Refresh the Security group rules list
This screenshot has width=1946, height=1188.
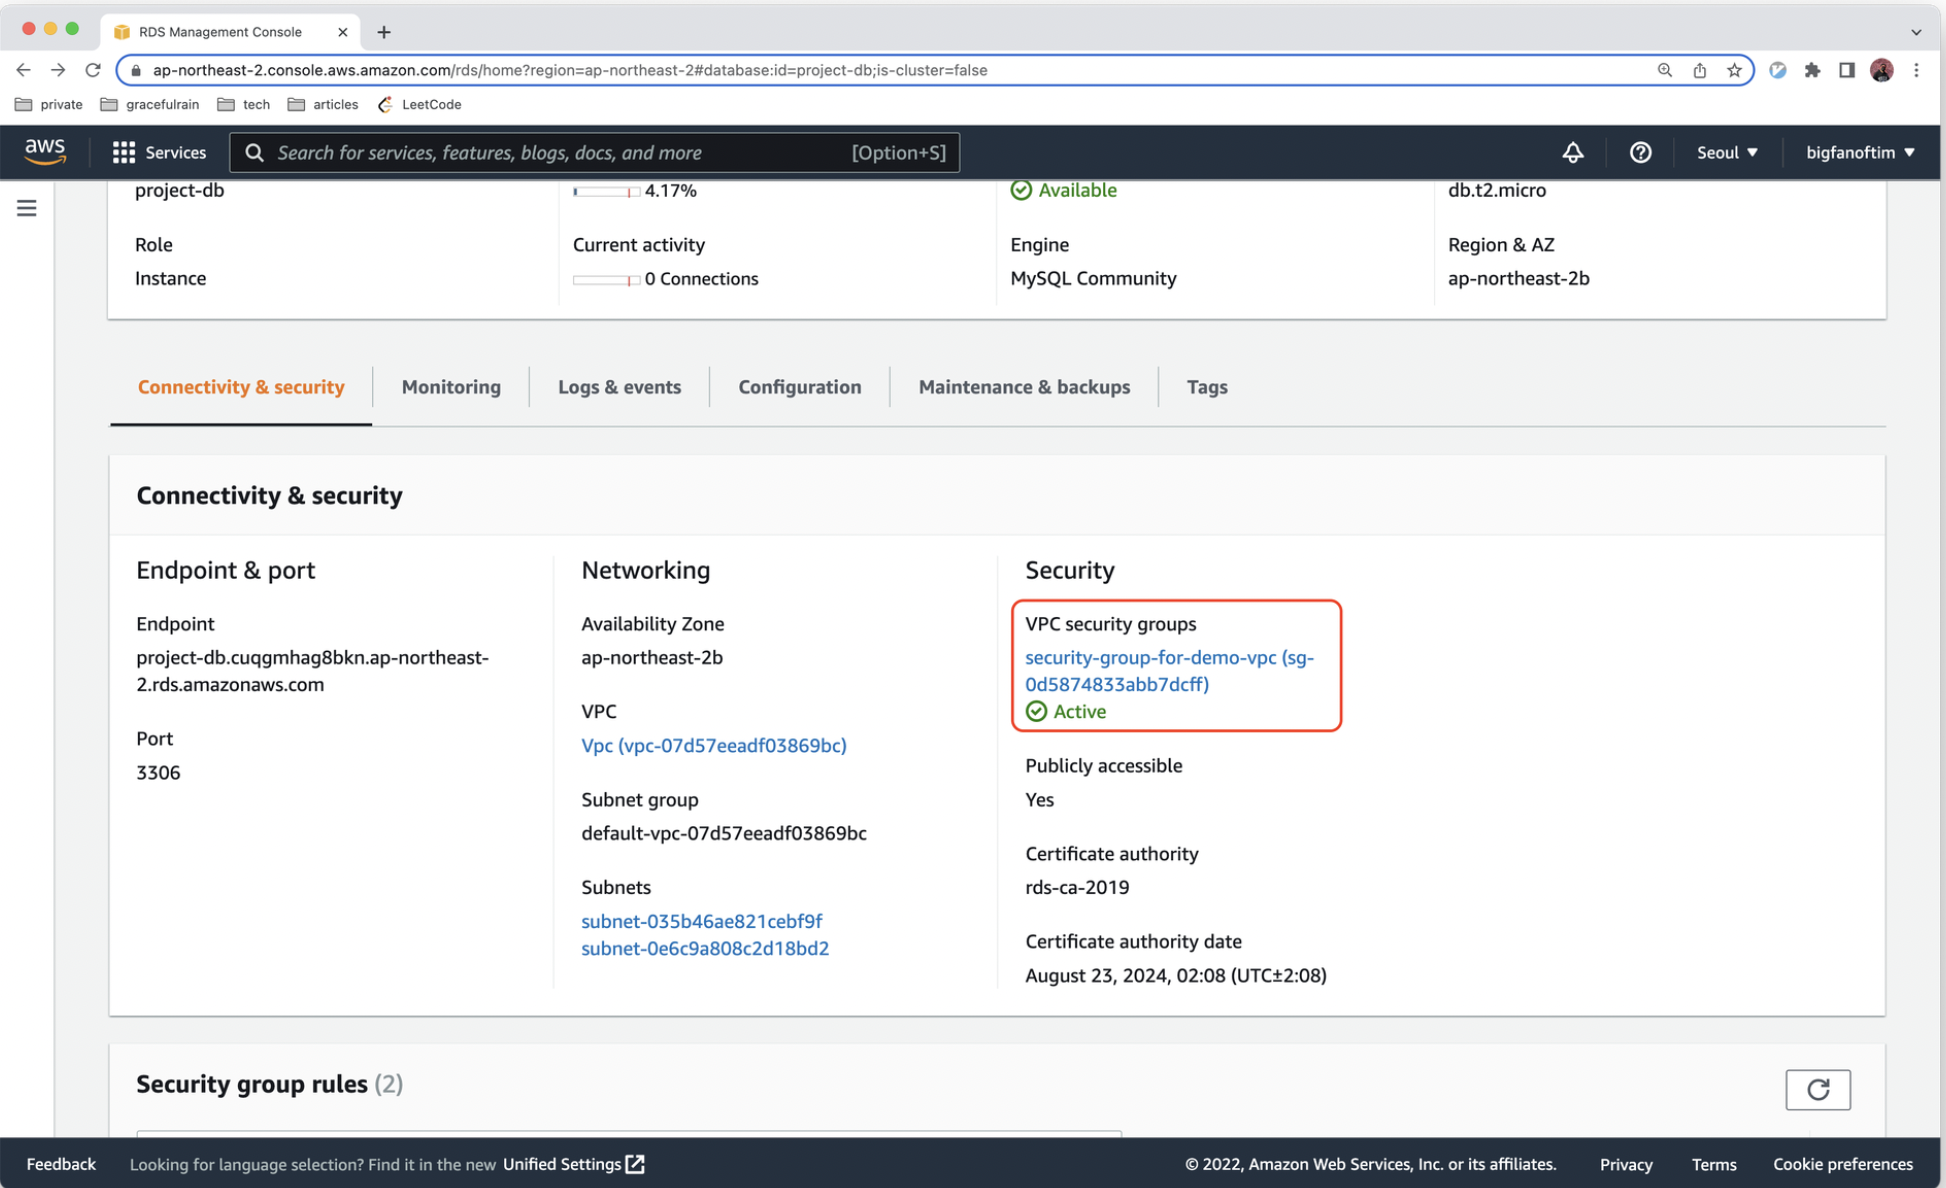(1817, 1089)
